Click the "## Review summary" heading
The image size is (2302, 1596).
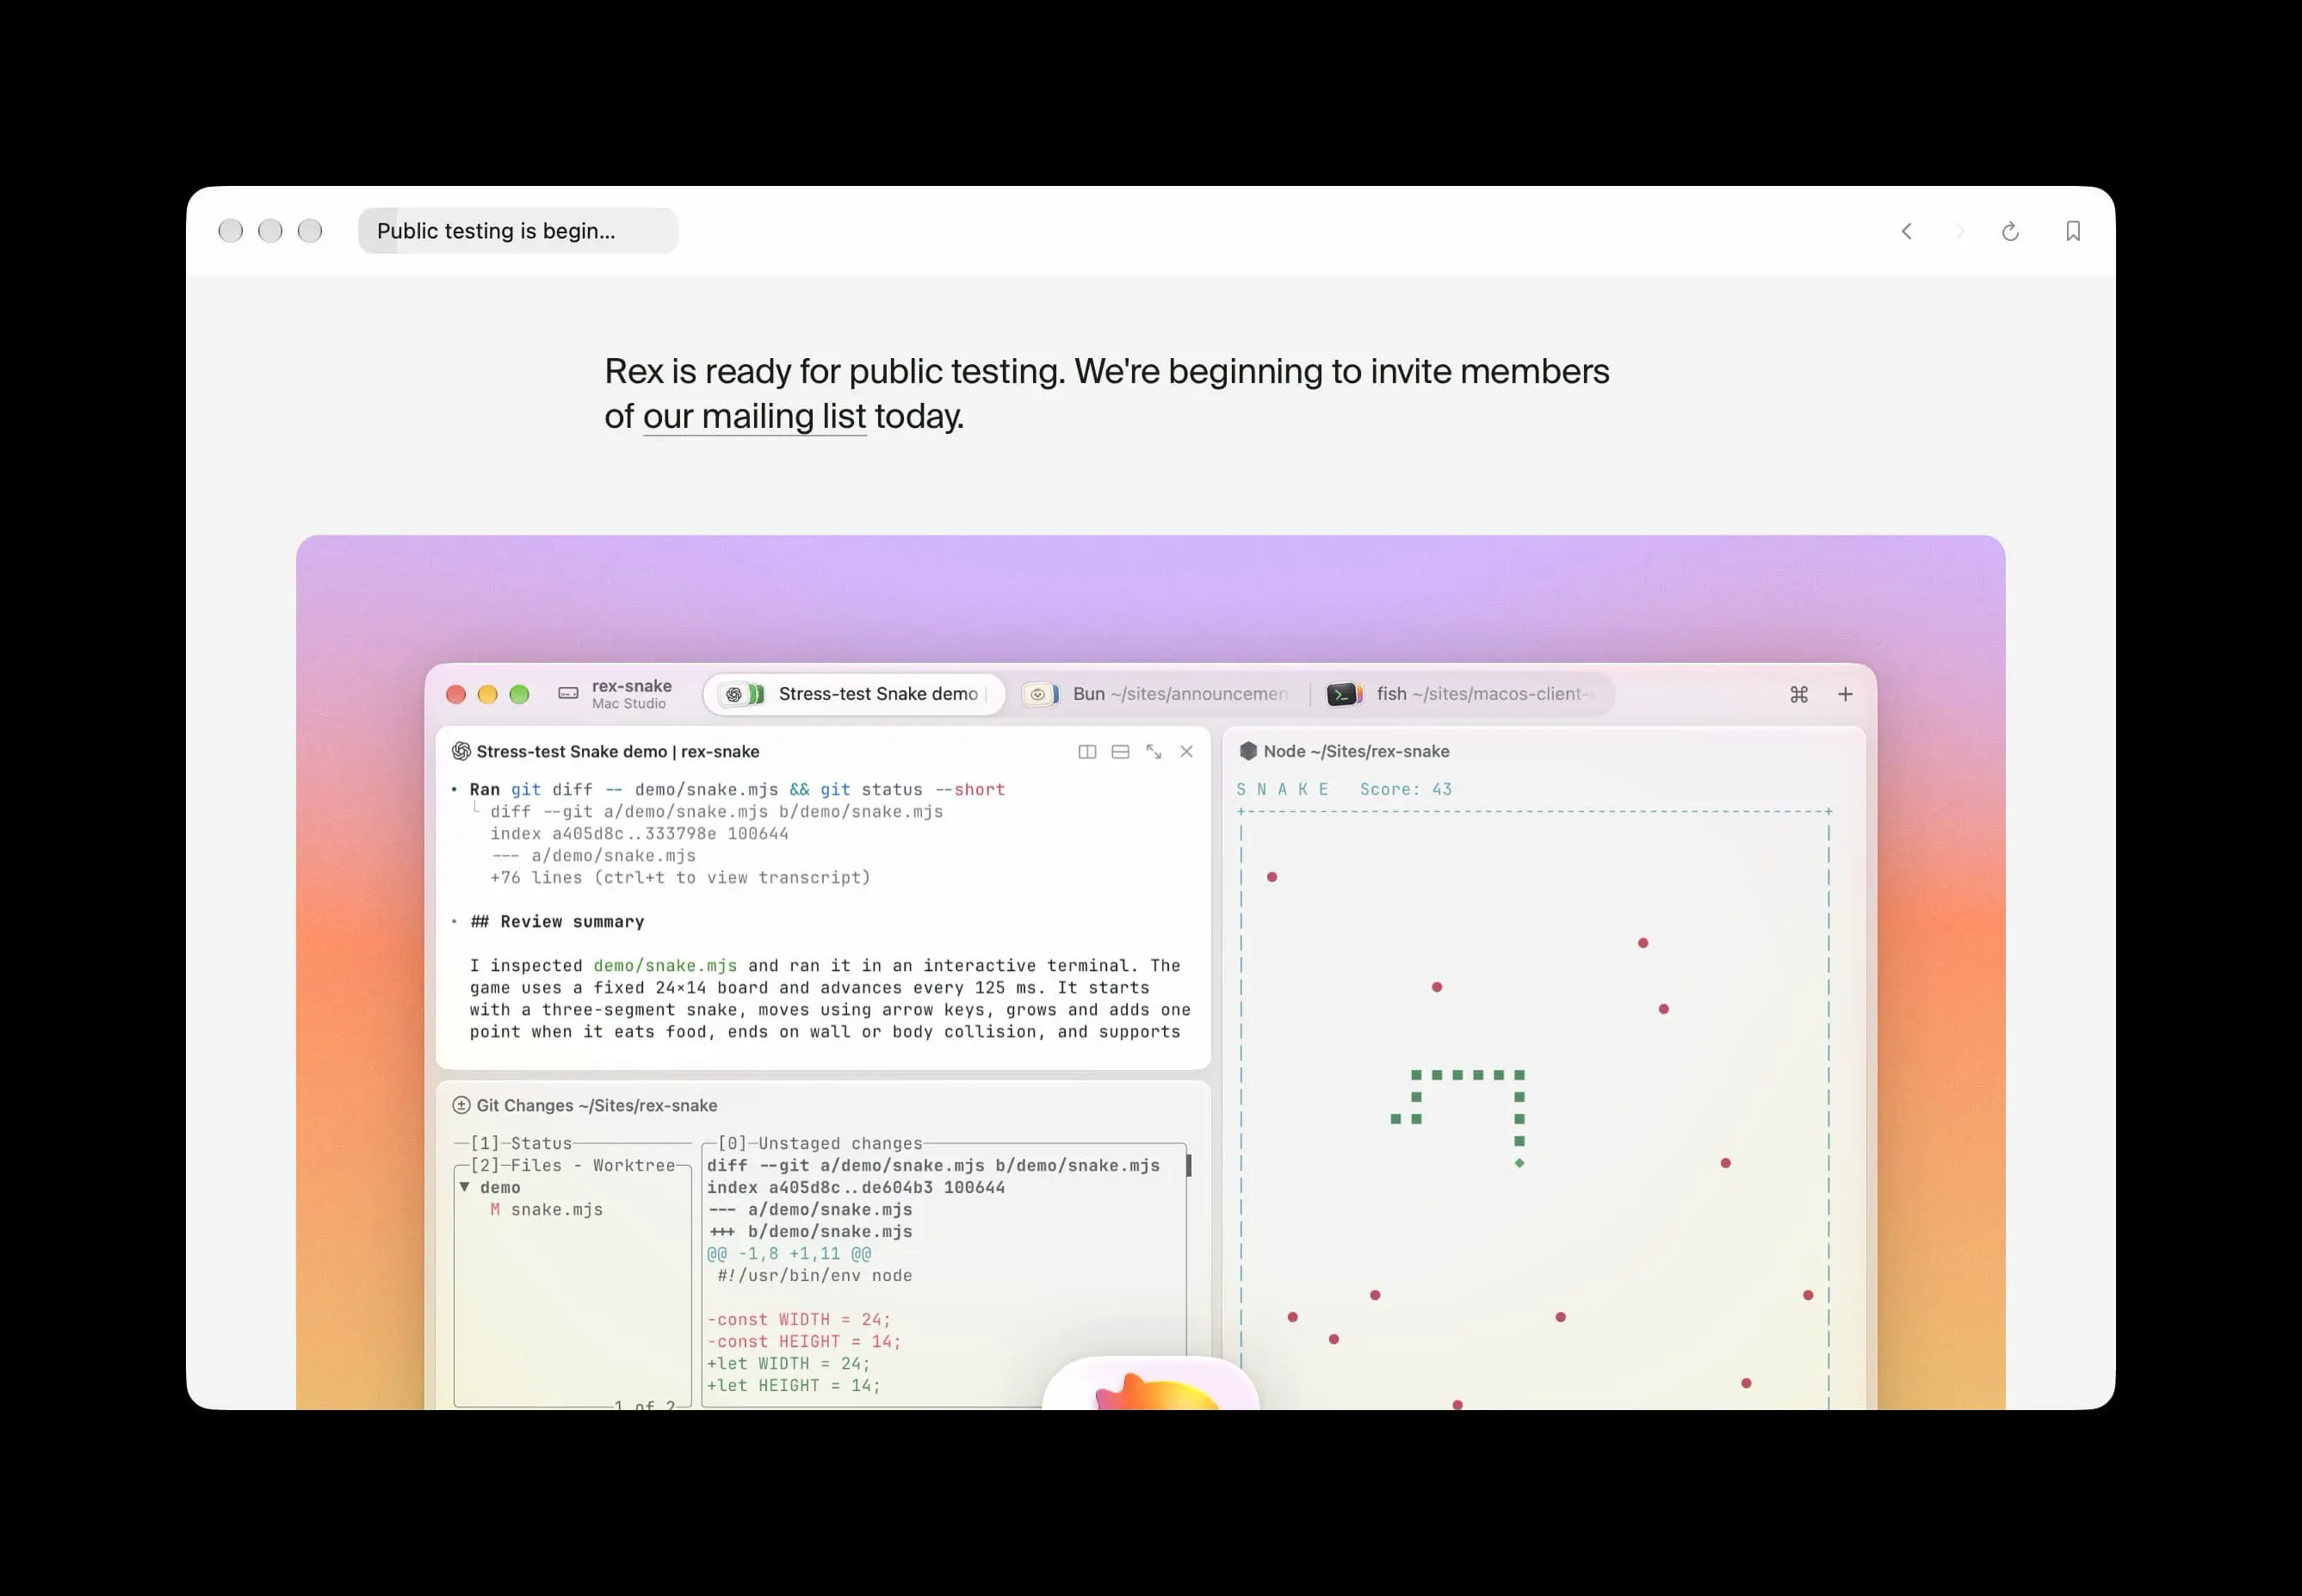coord(557,922)
